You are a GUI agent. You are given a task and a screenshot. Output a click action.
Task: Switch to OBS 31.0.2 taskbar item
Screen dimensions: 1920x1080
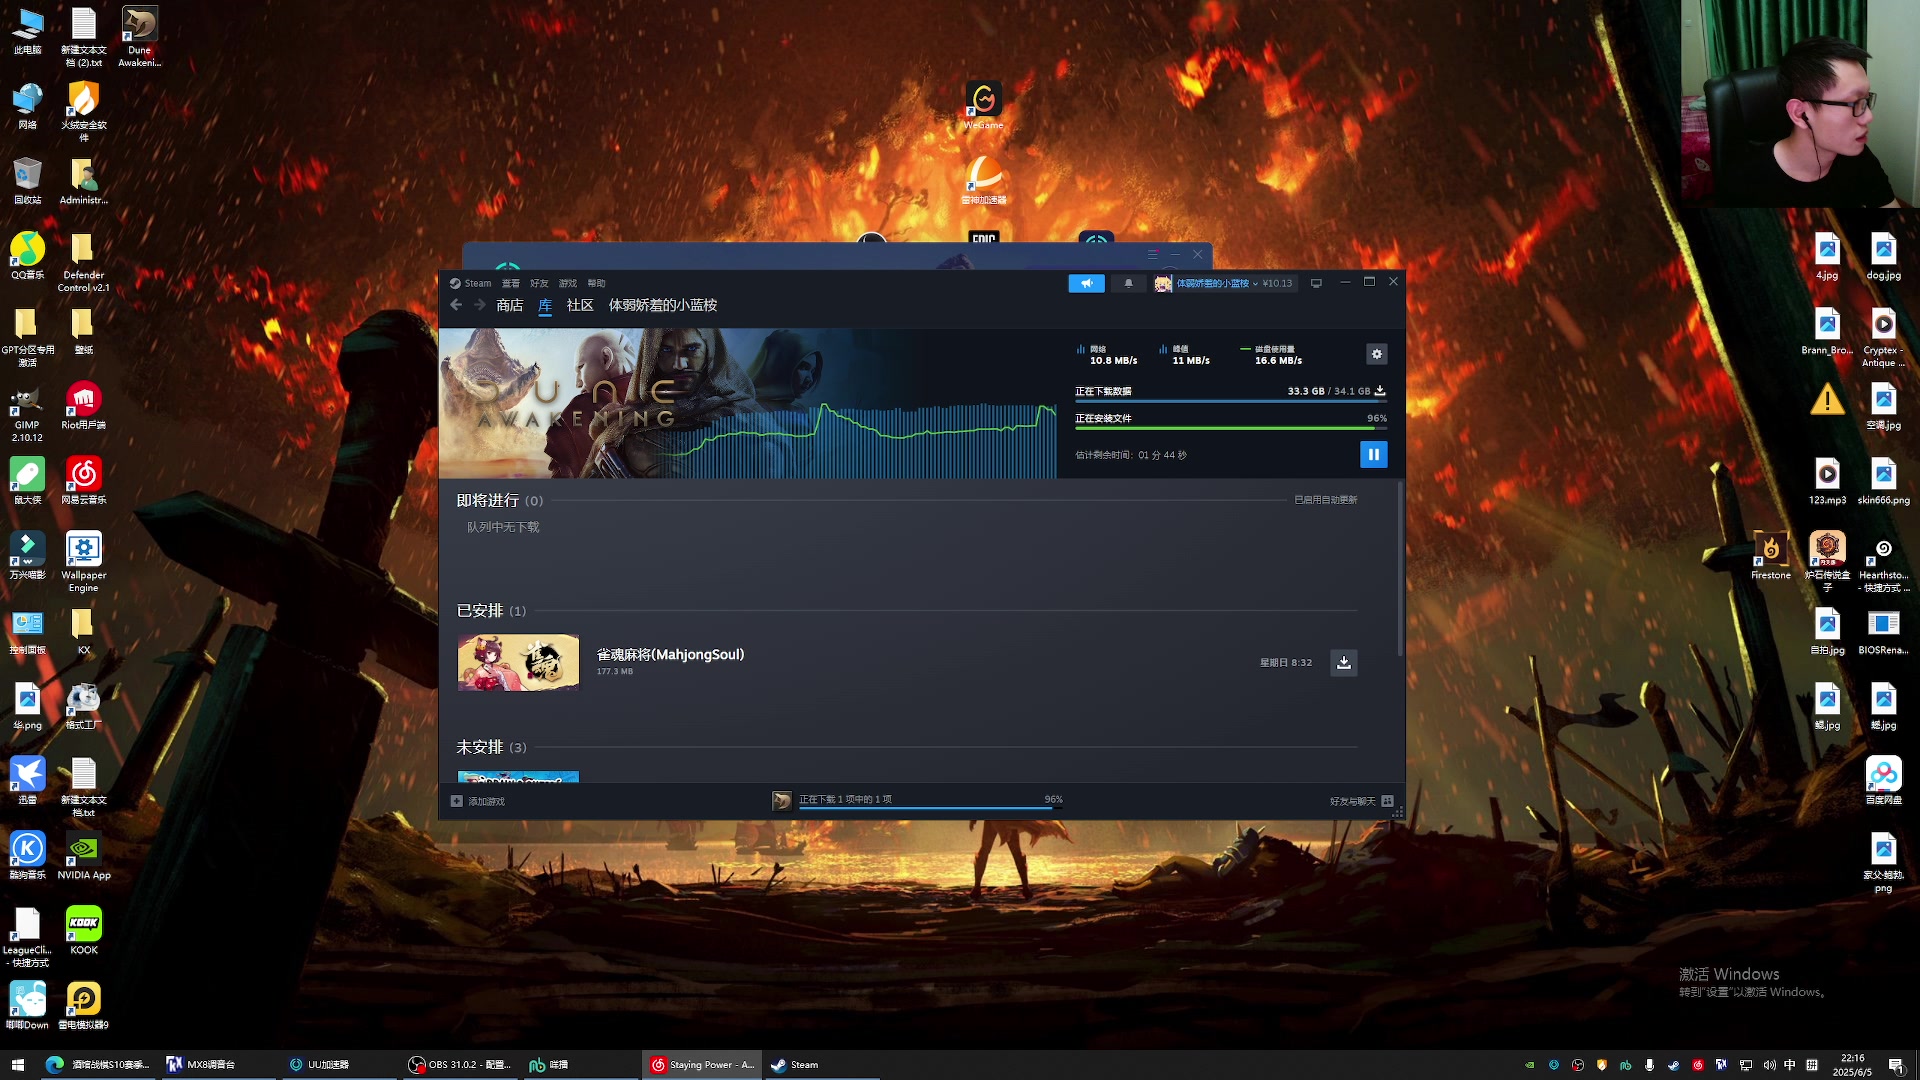(x=460, y=1065)
